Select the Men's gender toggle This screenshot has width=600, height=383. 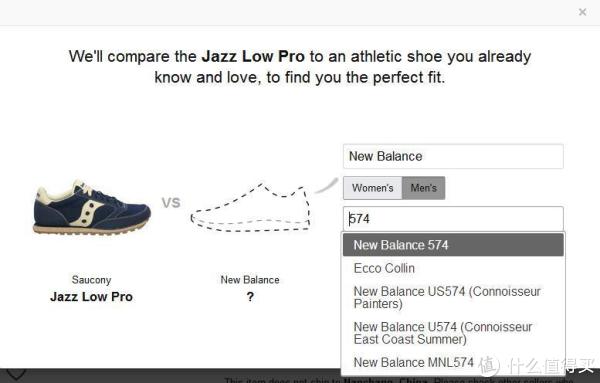(424, 188)
